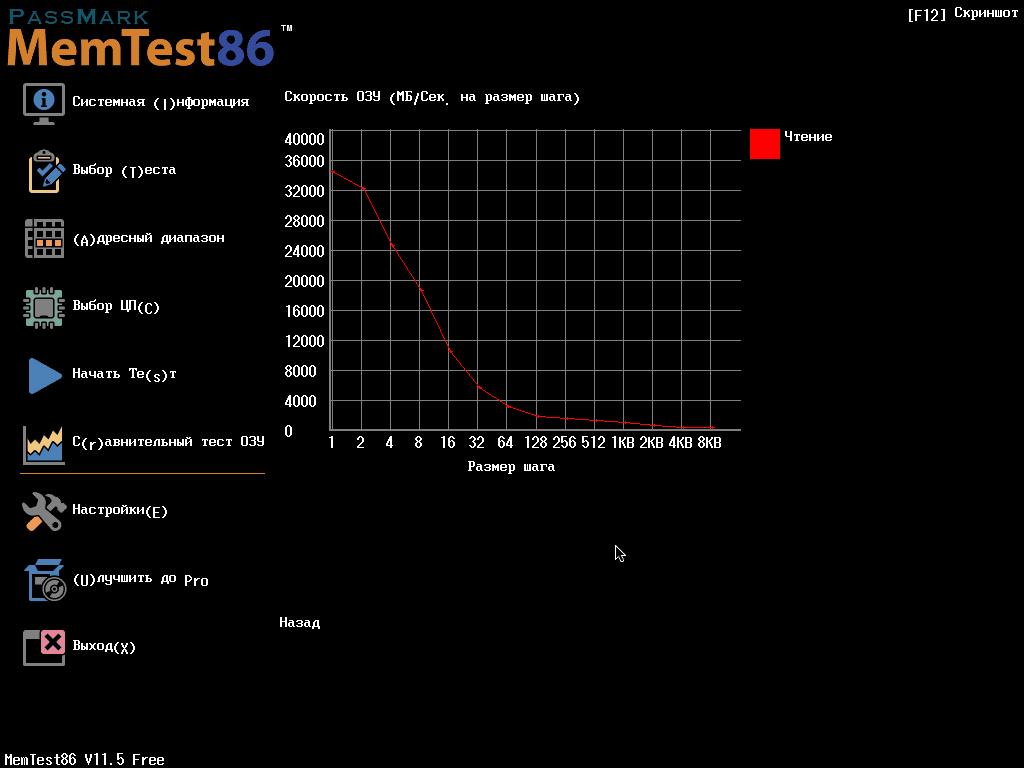Click the Exit red X icon
The height and width of the screenshot is (768, 1024).
coord(44,647)
